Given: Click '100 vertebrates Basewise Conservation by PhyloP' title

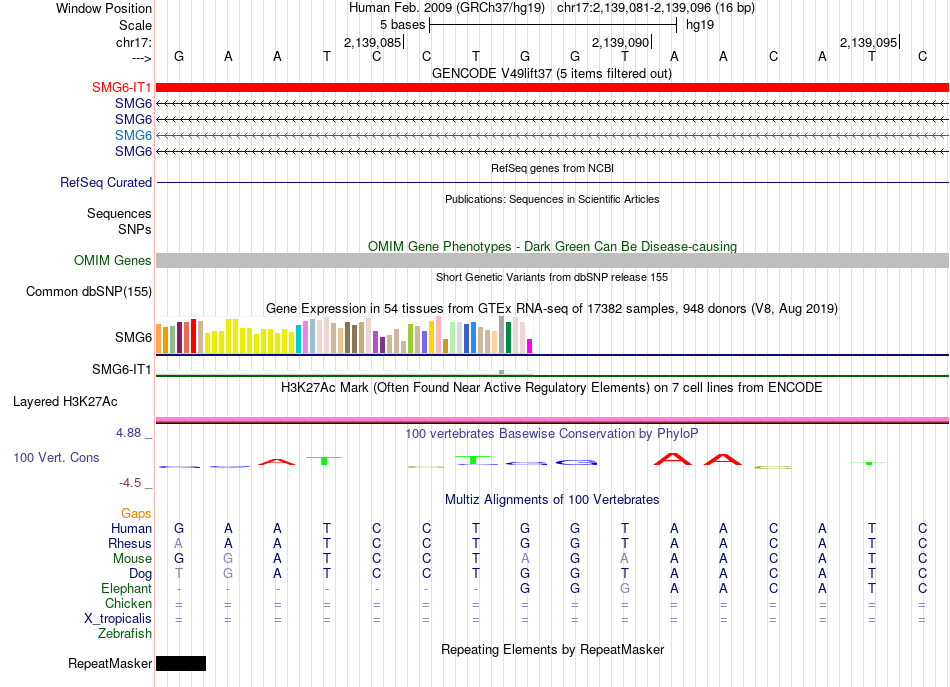Looking at the screenshot, I should click(552, 434).
